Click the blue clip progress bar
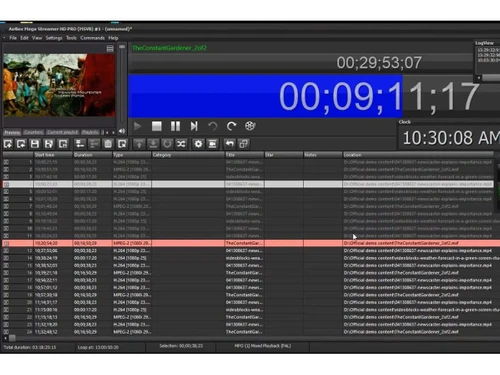 tap(265, 96)
